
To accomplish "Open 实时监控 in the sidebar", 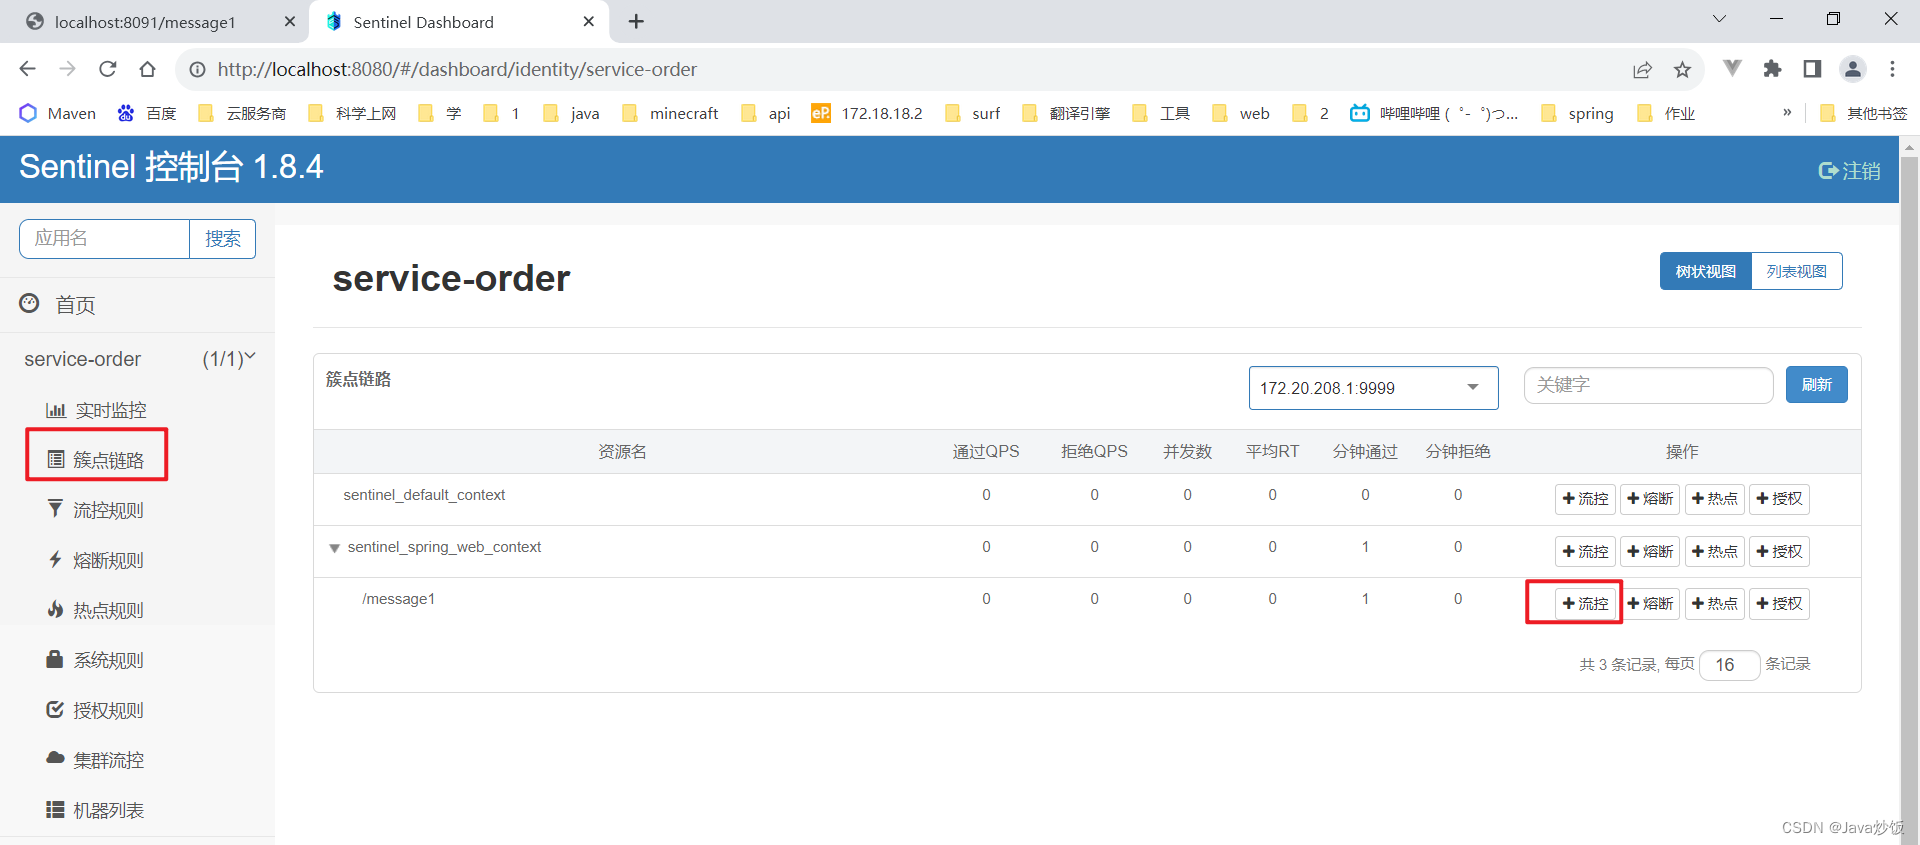I will click(x=96, y=410).
